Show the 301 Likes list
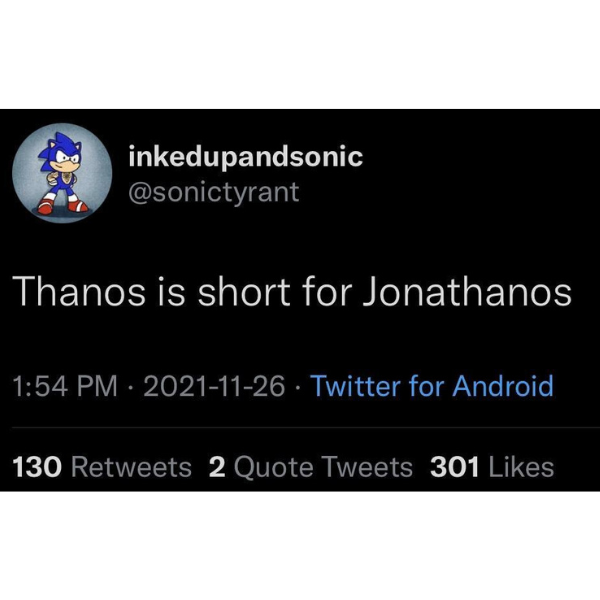This screenshot has height=600, width=600. pyautogui.click(x=491, y=467)
